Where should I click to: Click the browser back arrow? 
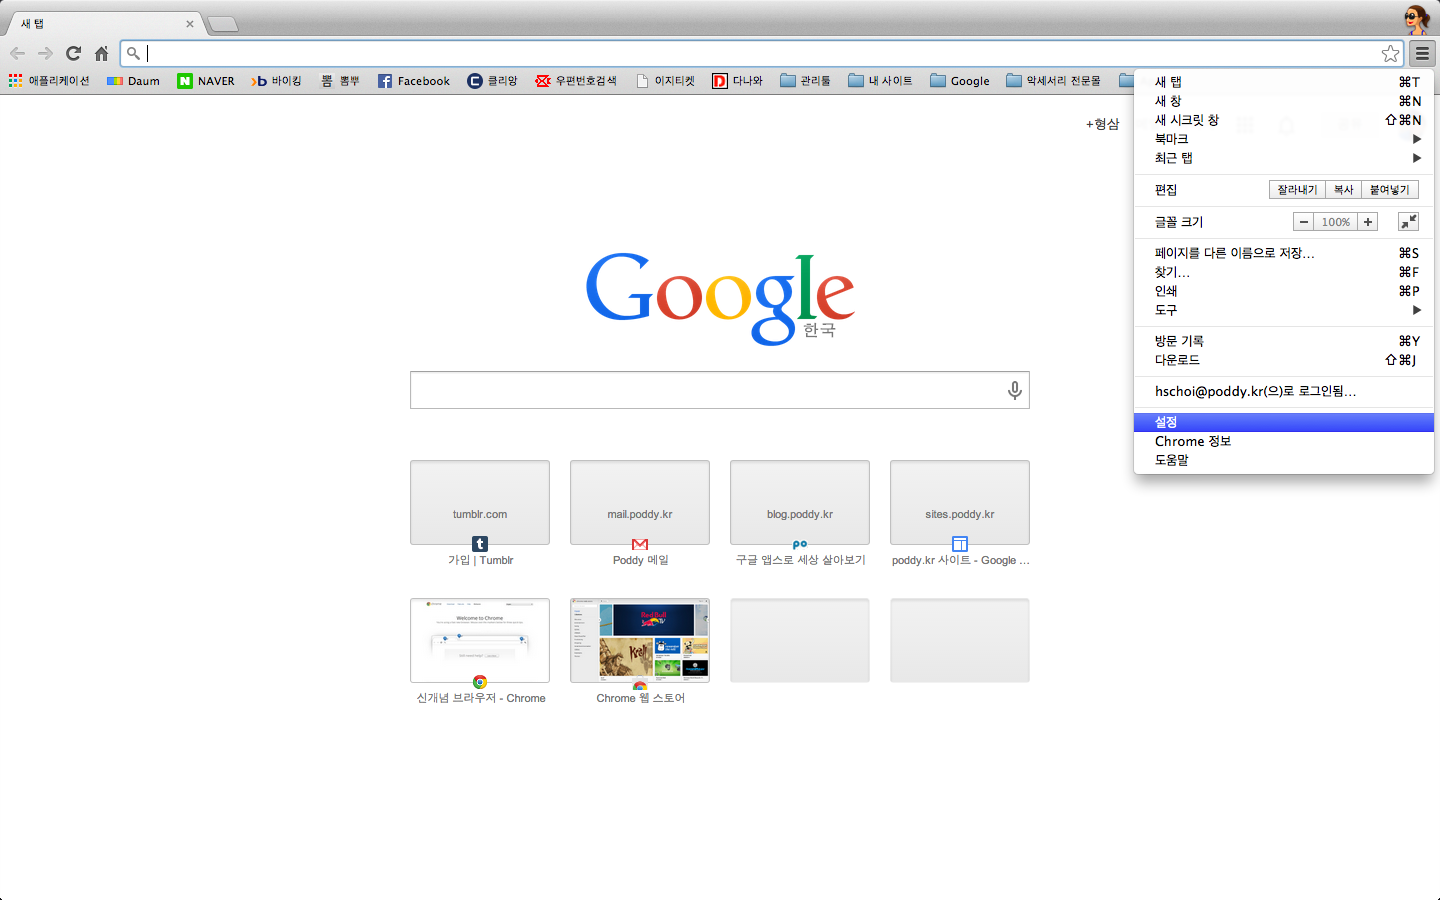pyautogui.click(x=17, y=53)
